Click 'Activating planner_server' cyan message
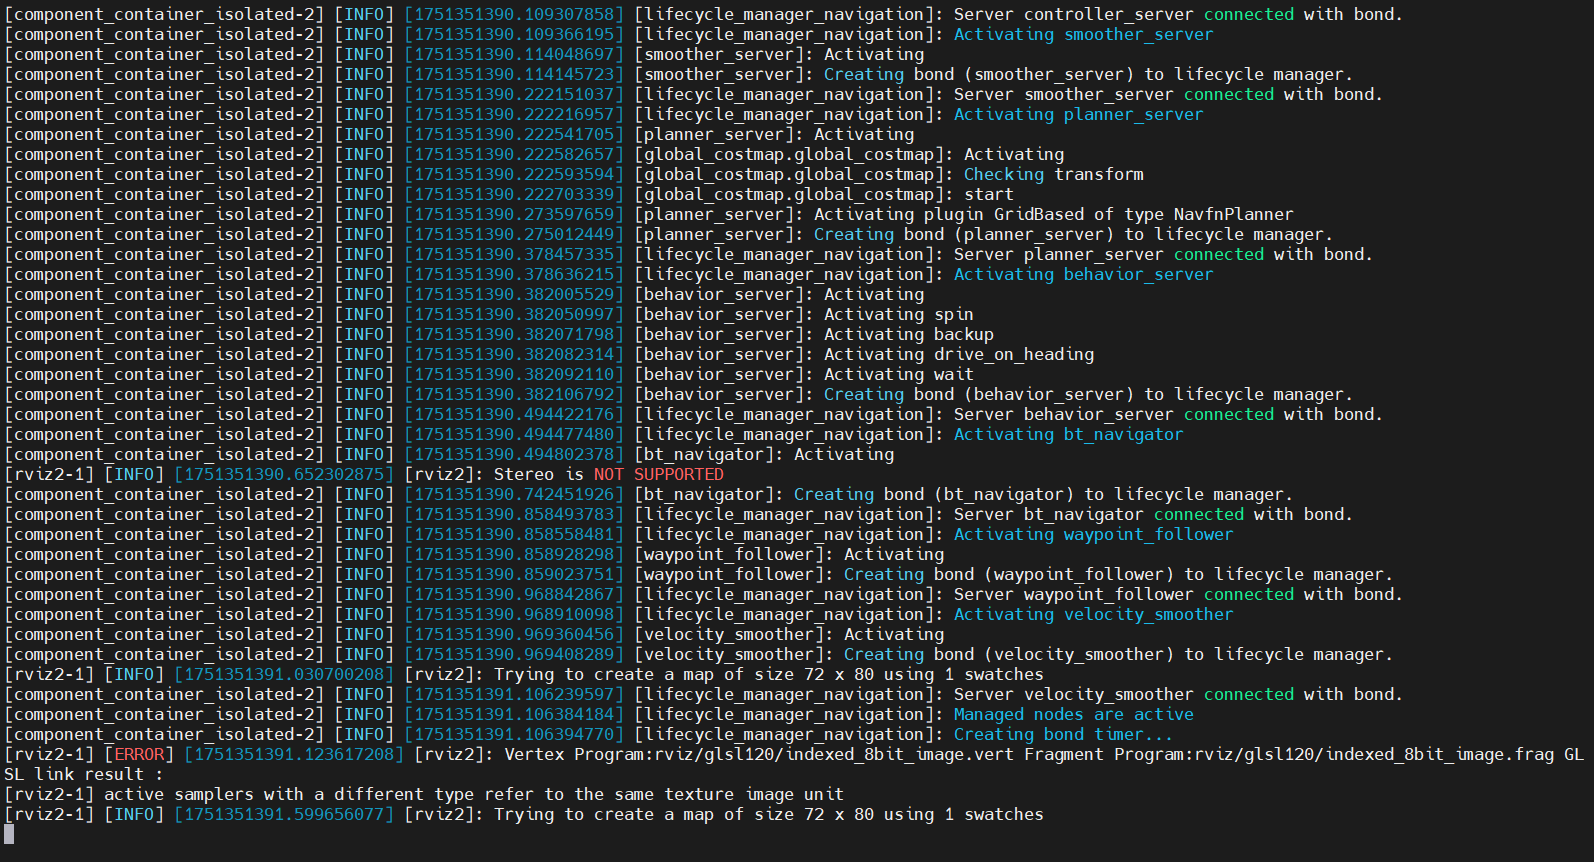 tap(1078, 114)
